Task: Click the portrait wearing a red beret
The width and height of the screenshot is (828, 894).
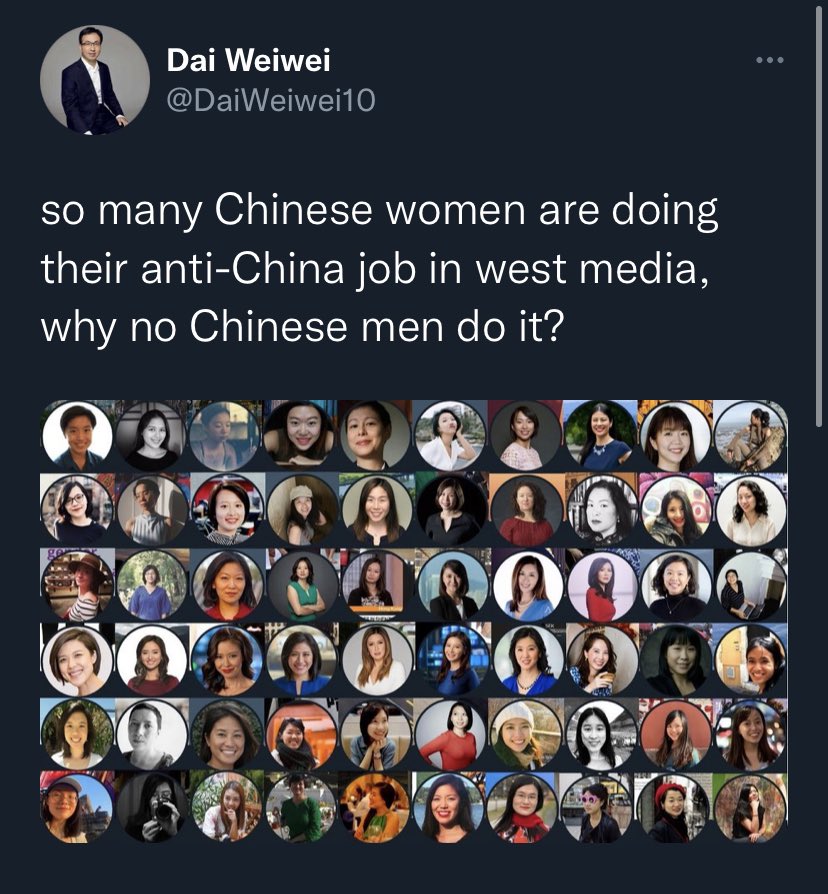Action: (x=676, y=808)
